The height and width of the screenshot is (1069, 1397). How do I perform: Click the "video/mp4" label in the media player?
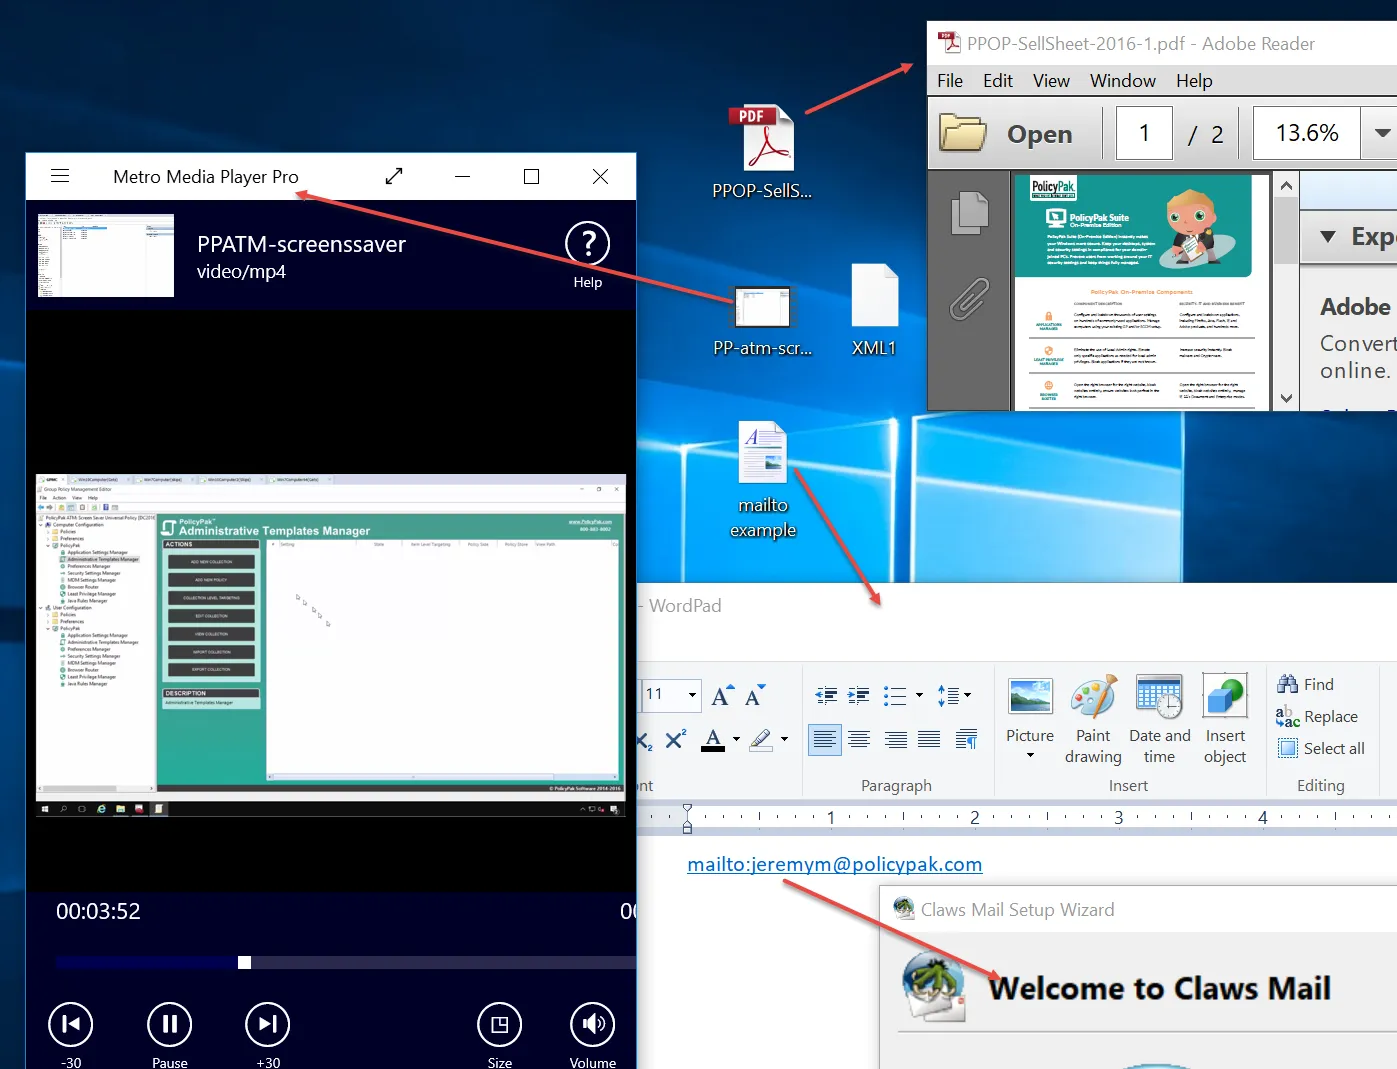pyautogui.click(x=241, y=272)
